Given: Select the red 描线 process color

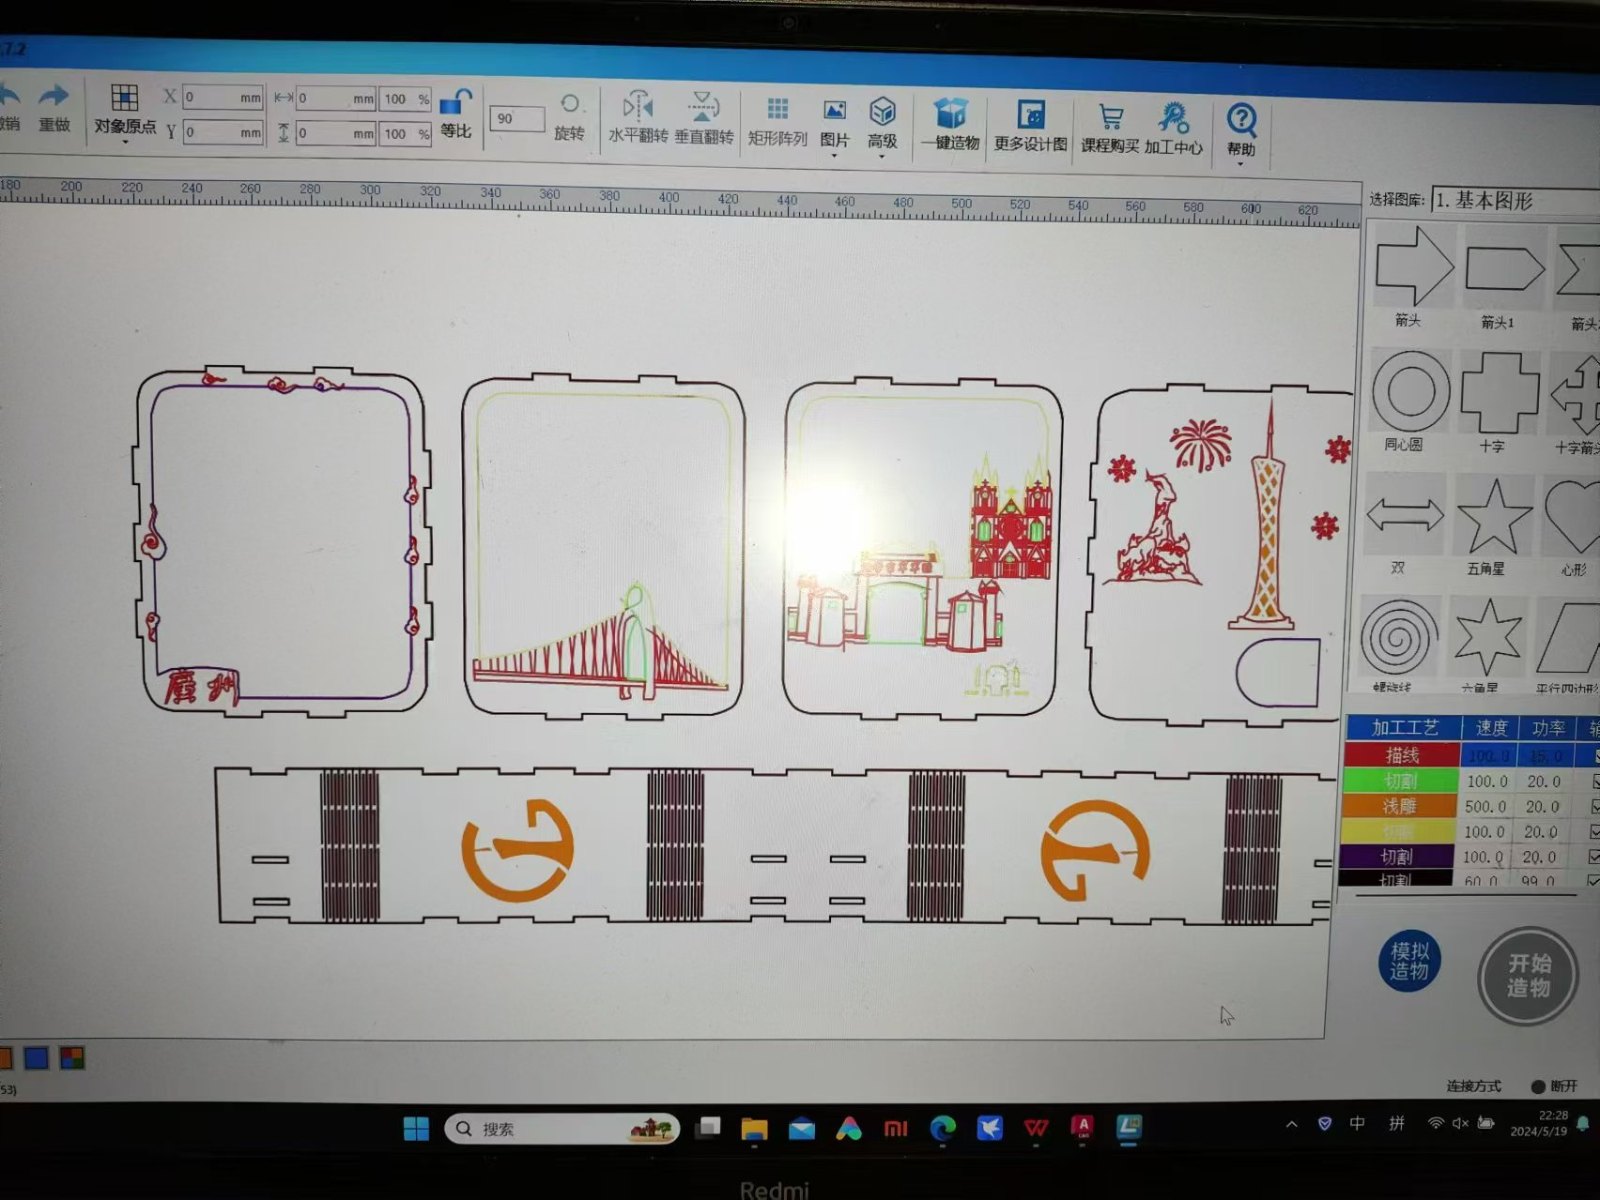Looking at the screenshot, I should tap(1401, 755).
